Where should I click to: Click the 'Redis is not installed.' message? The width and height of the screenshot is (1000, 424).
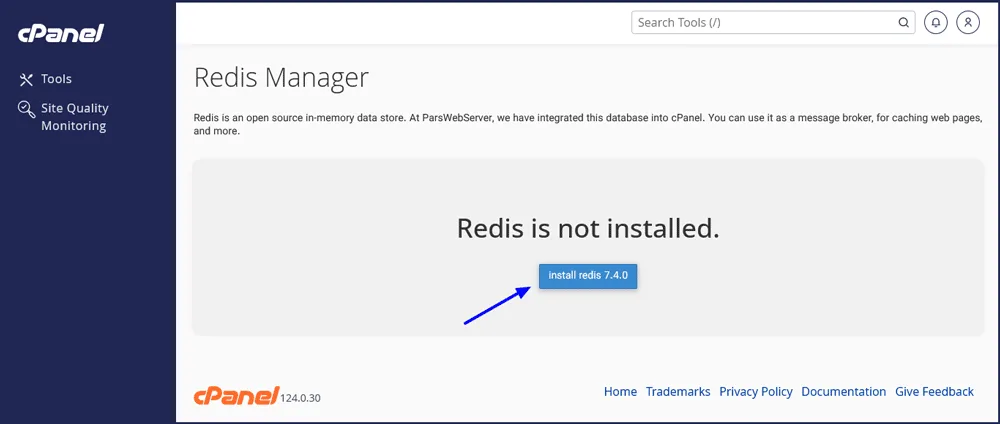click(588, 228)
